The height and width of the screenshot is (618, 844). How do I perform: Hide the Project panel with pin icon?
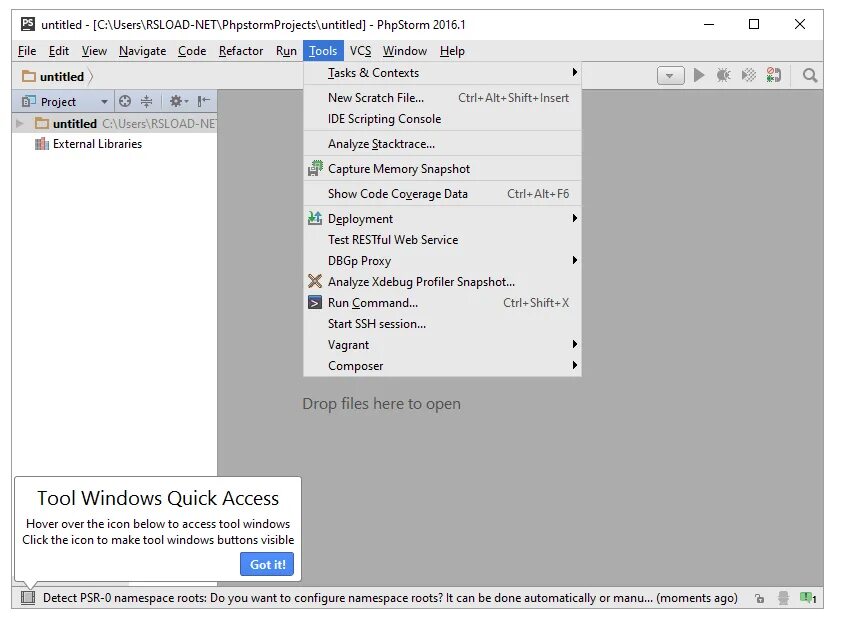click(203, 101)
